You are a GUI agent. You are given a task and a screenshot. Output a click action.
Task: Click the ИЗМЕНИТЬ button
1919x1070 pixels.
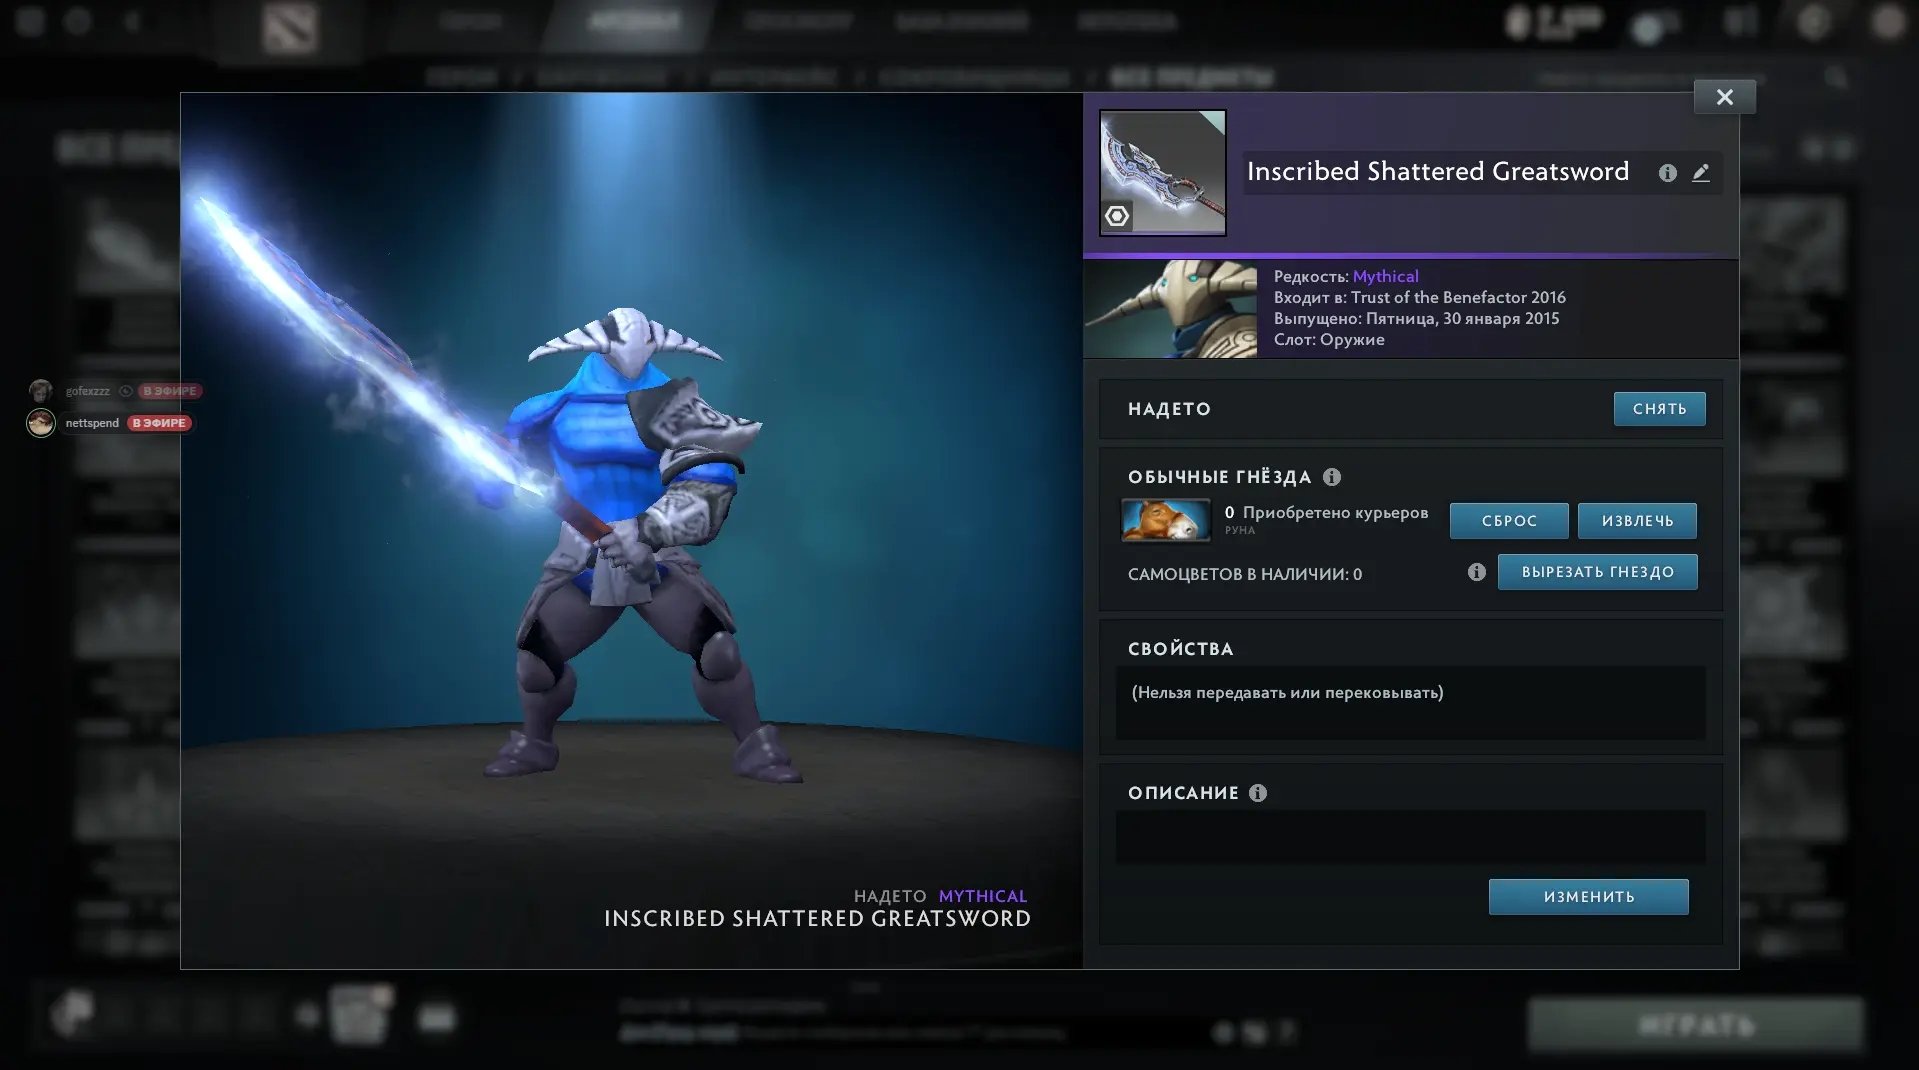[1588, 897]
